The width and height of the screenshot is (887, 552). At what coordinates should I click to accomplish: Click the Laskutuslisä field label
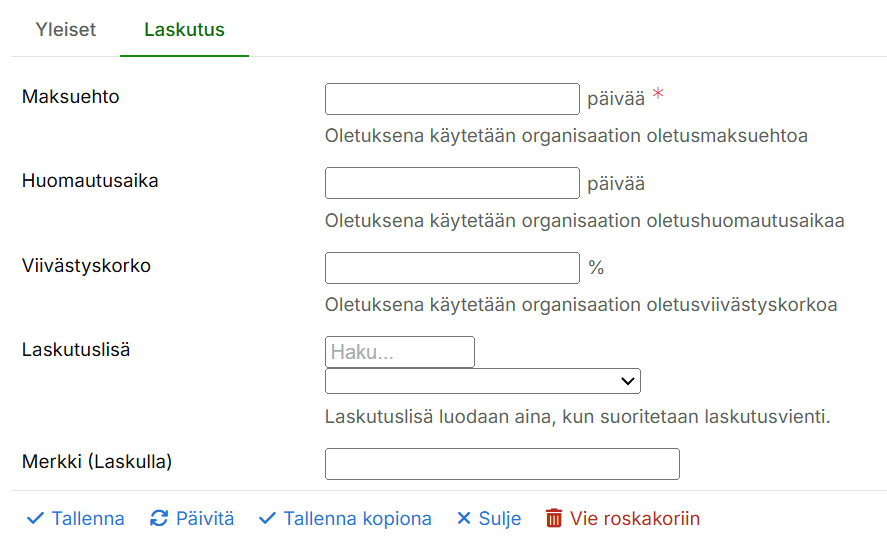(76, 350)
